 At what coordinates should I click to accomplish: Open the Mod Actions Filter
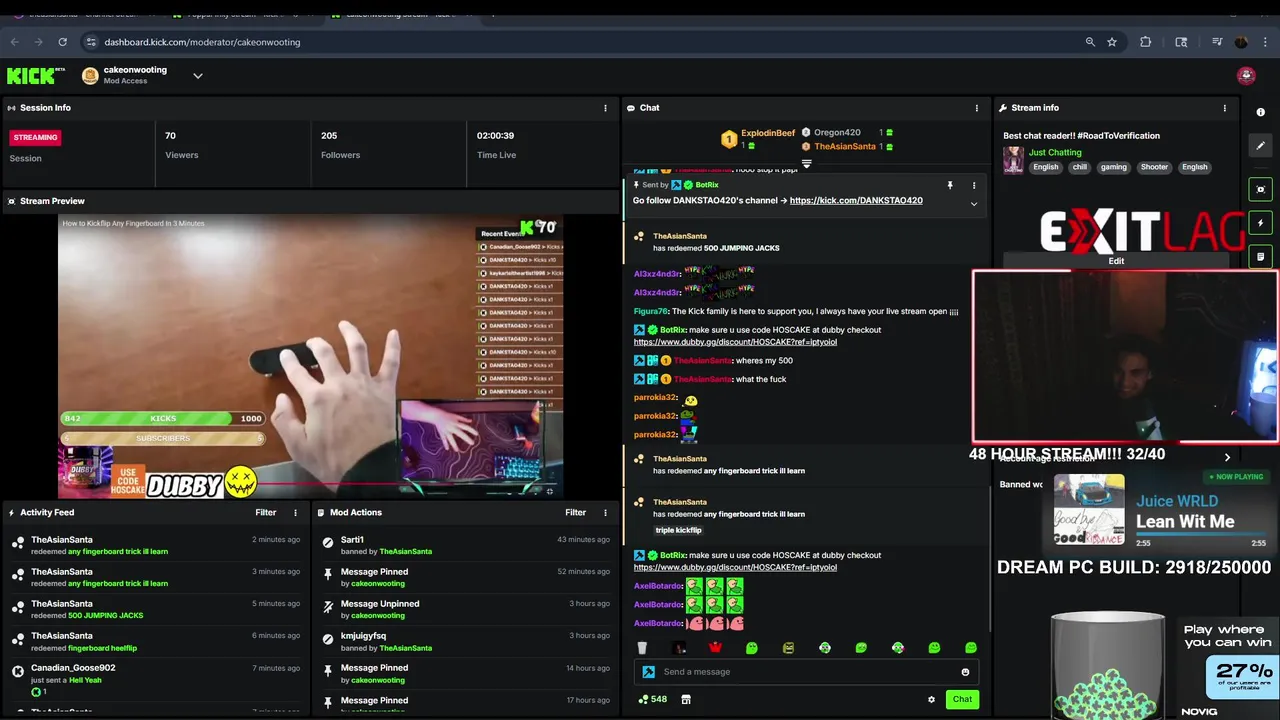click(575, 513)
